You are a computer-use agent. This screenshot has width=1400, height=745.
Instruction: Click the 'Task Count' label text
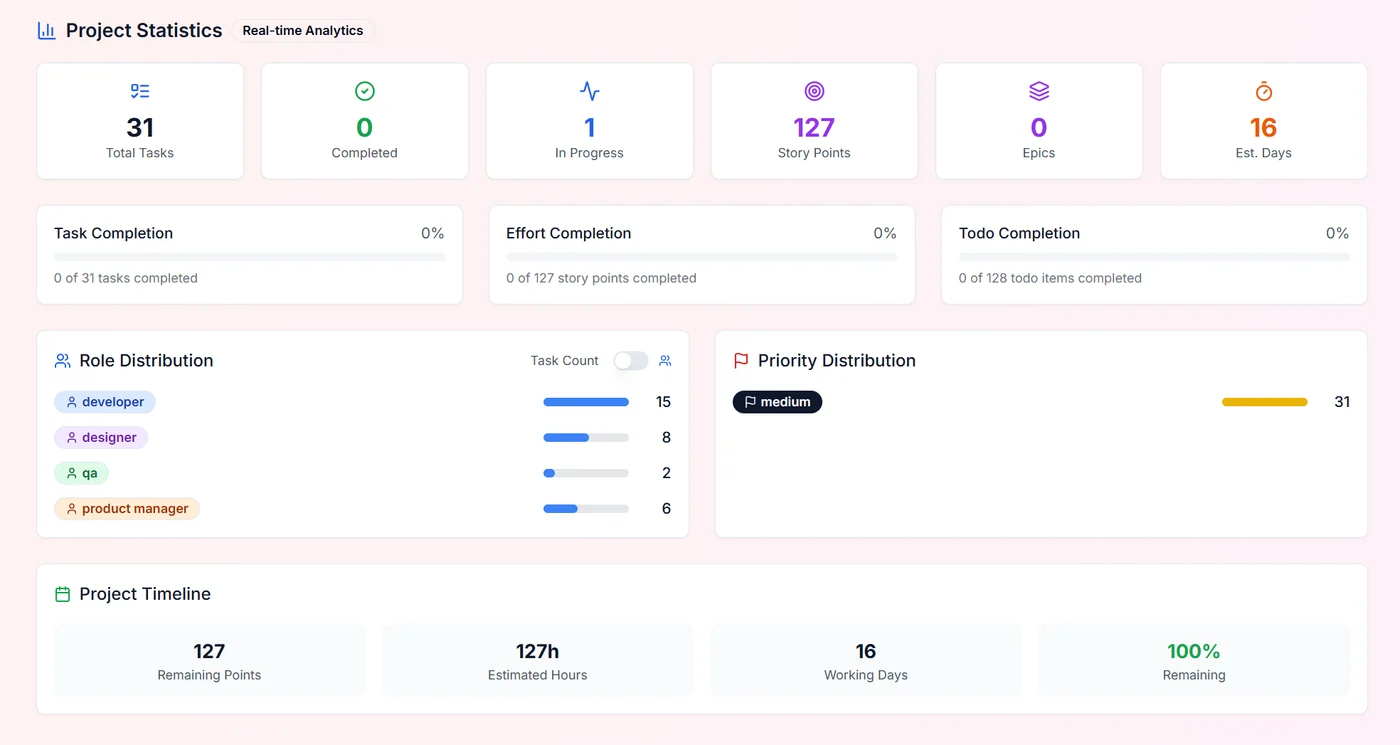[565, 361]
